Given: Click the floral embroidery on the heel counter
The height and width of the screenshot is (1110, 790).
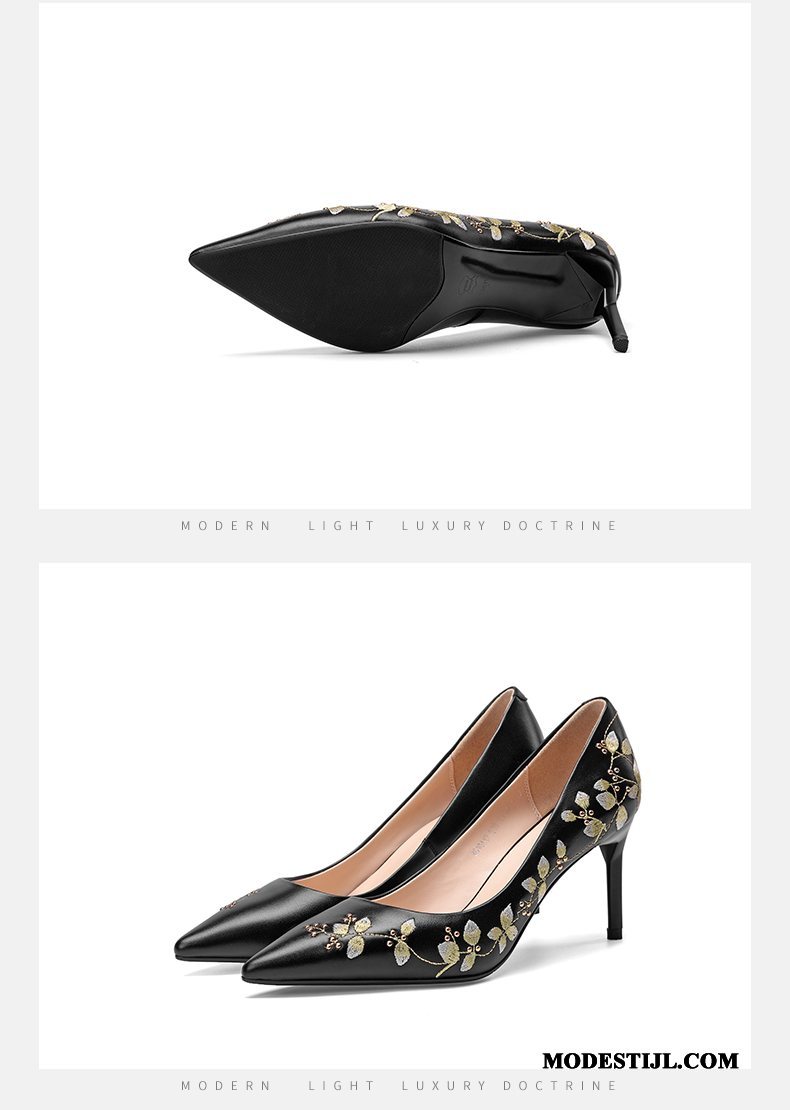Looking at the screenshot, I should [610, 786].
